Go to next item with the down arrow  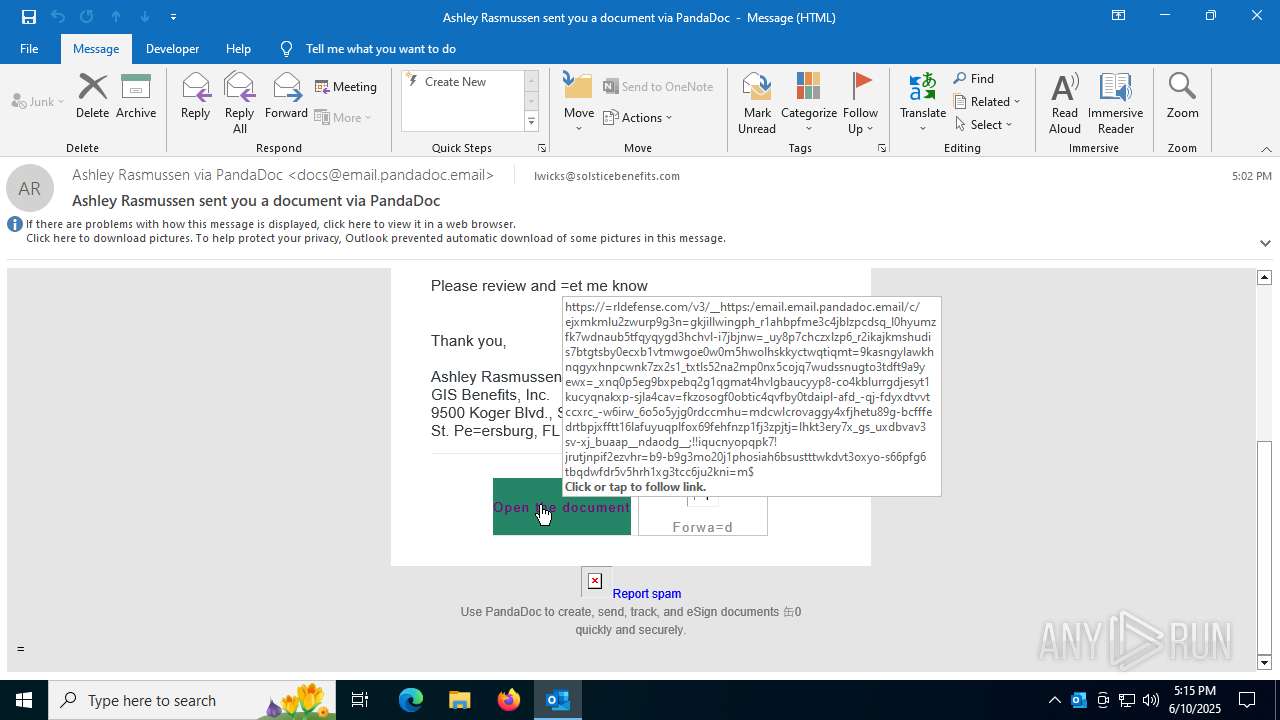click(145, 16)
